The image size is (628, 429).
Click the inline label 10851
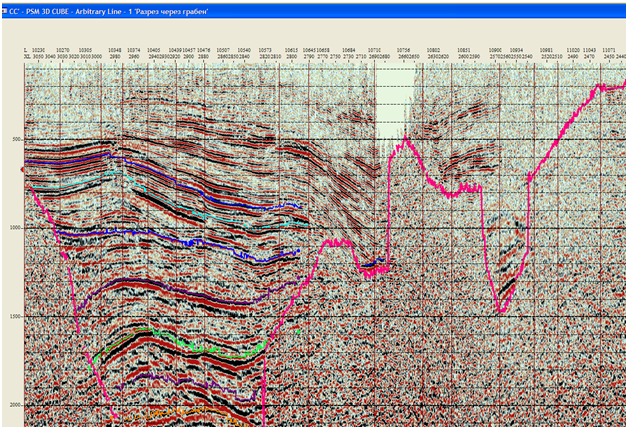[464, 50]
